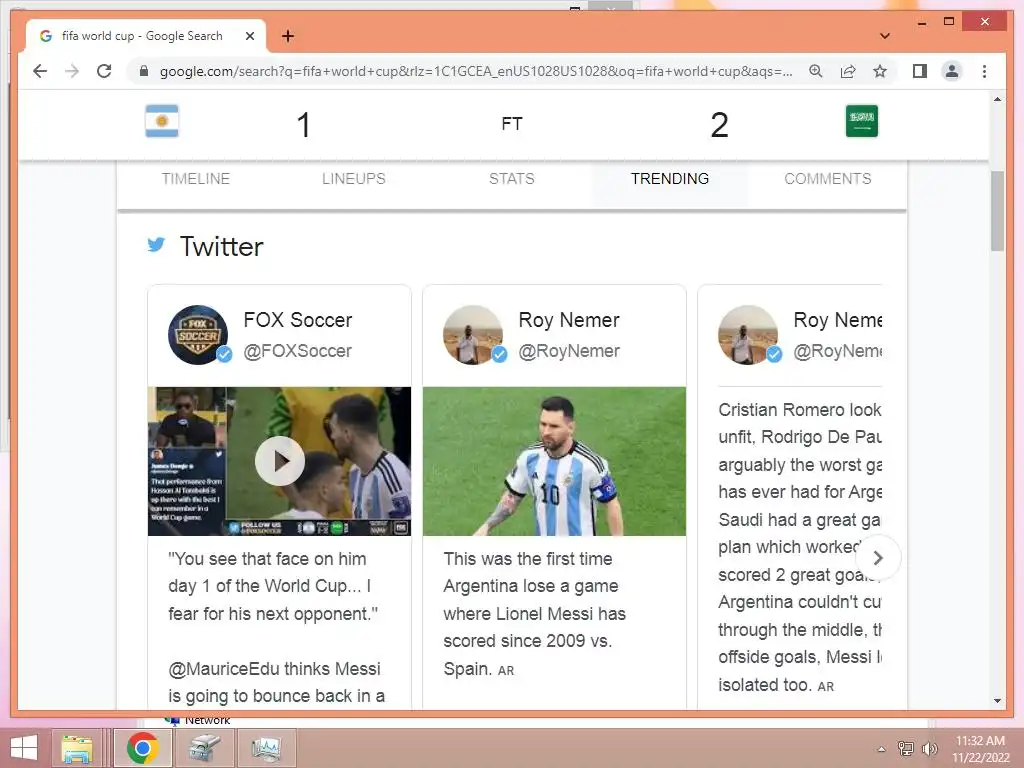
Task: Show hidden system tray icons
Action: pyautogui.click(x=881, y=749)
